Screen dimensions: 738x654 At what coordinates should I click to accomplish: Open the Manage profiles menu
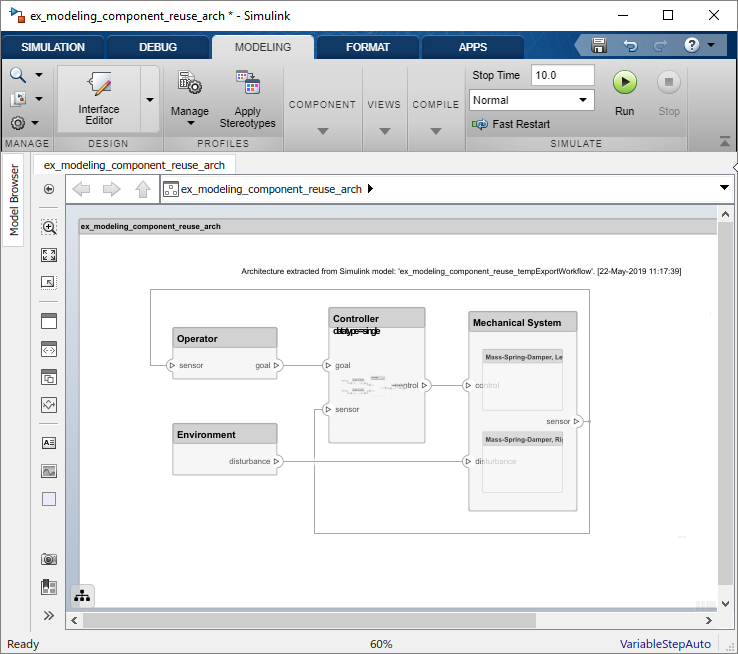(x=190, y=99)
